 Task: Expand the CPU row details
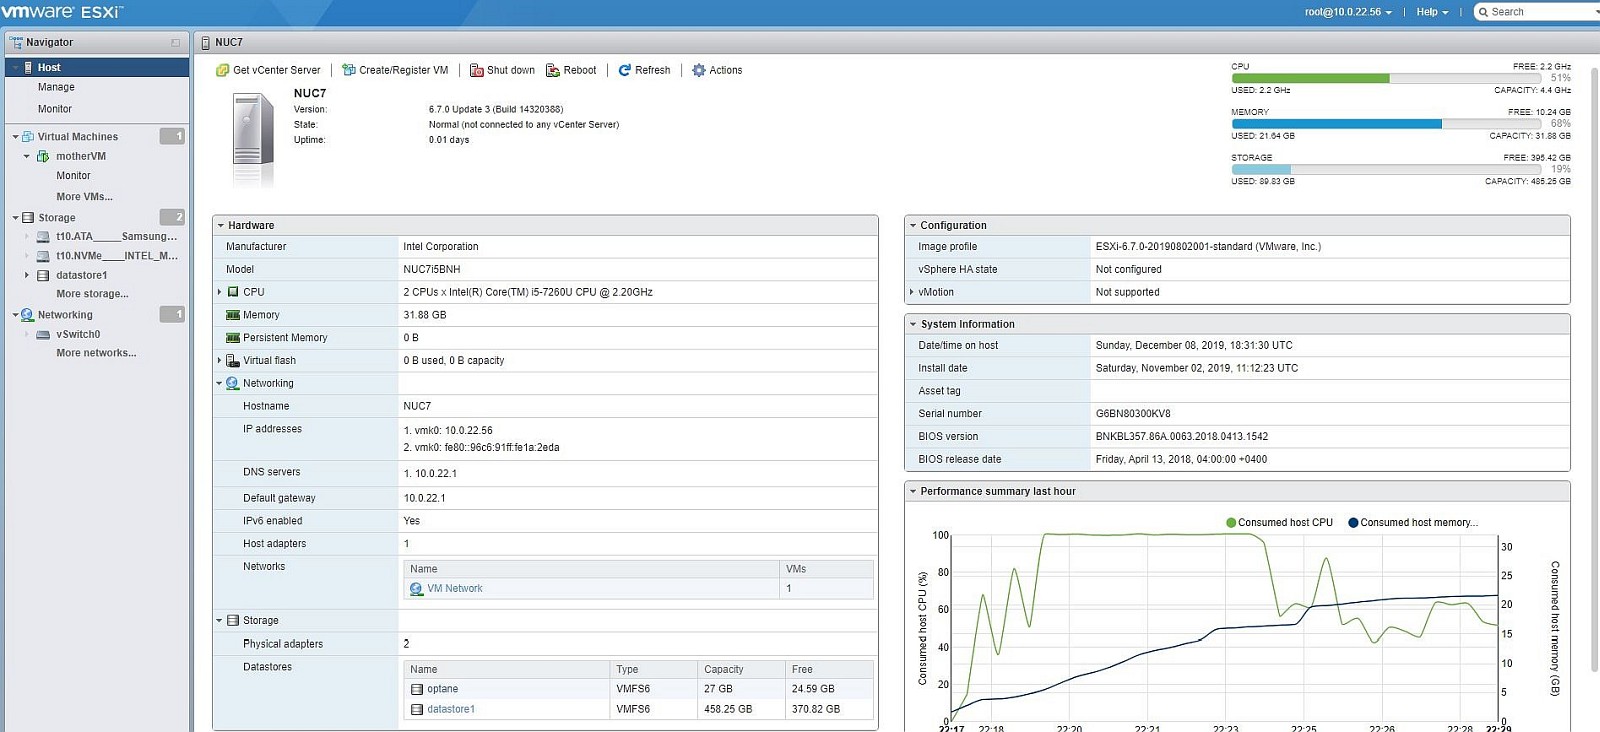pos(219,292)
